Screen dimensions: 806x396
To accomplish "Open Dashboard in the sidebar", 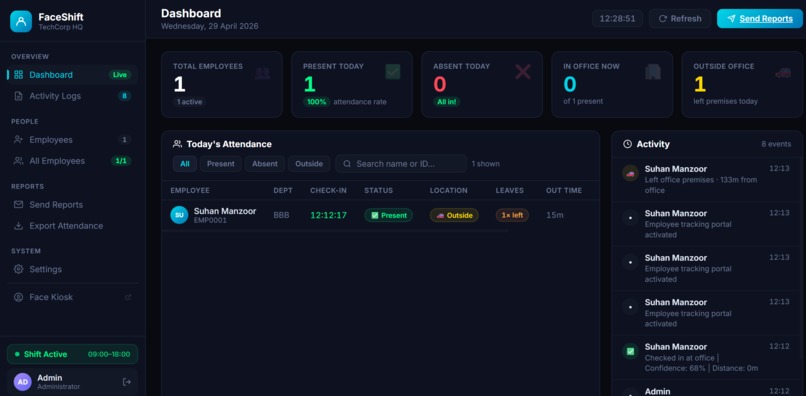I will pos(72,75).
